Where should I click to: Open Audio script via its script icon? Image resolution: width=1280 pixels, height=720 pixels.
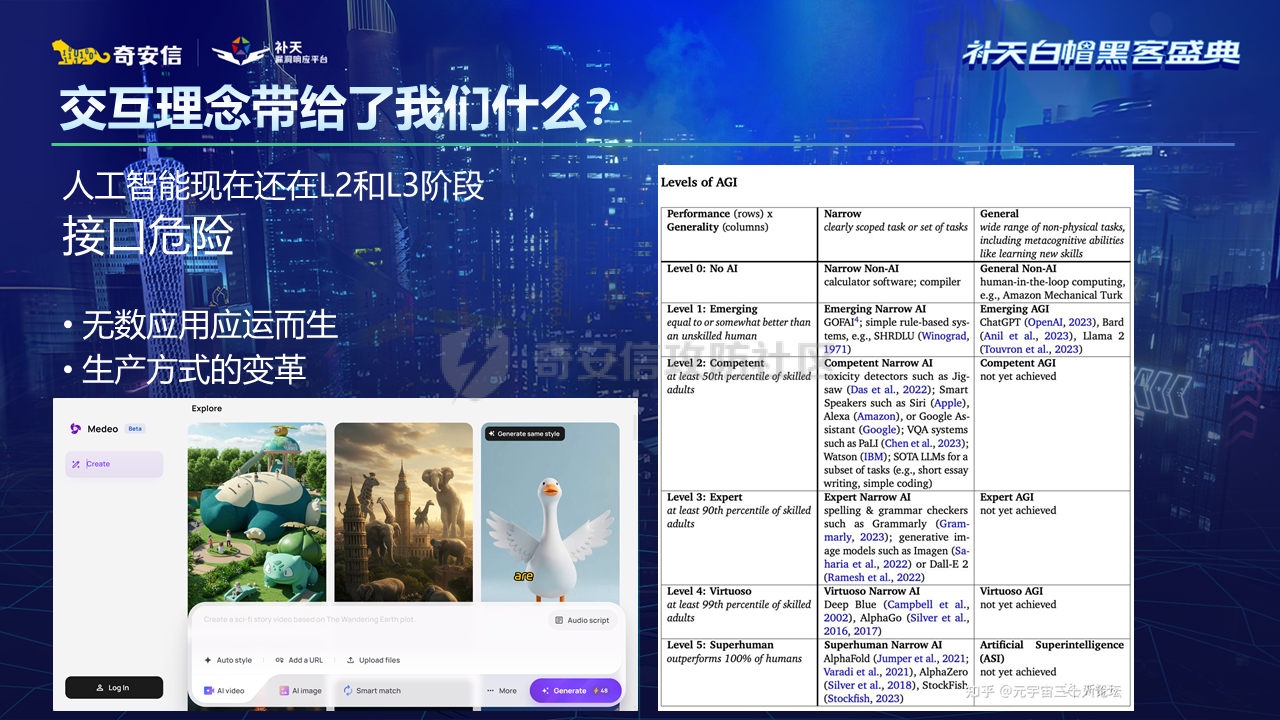[x=559, y=620]
